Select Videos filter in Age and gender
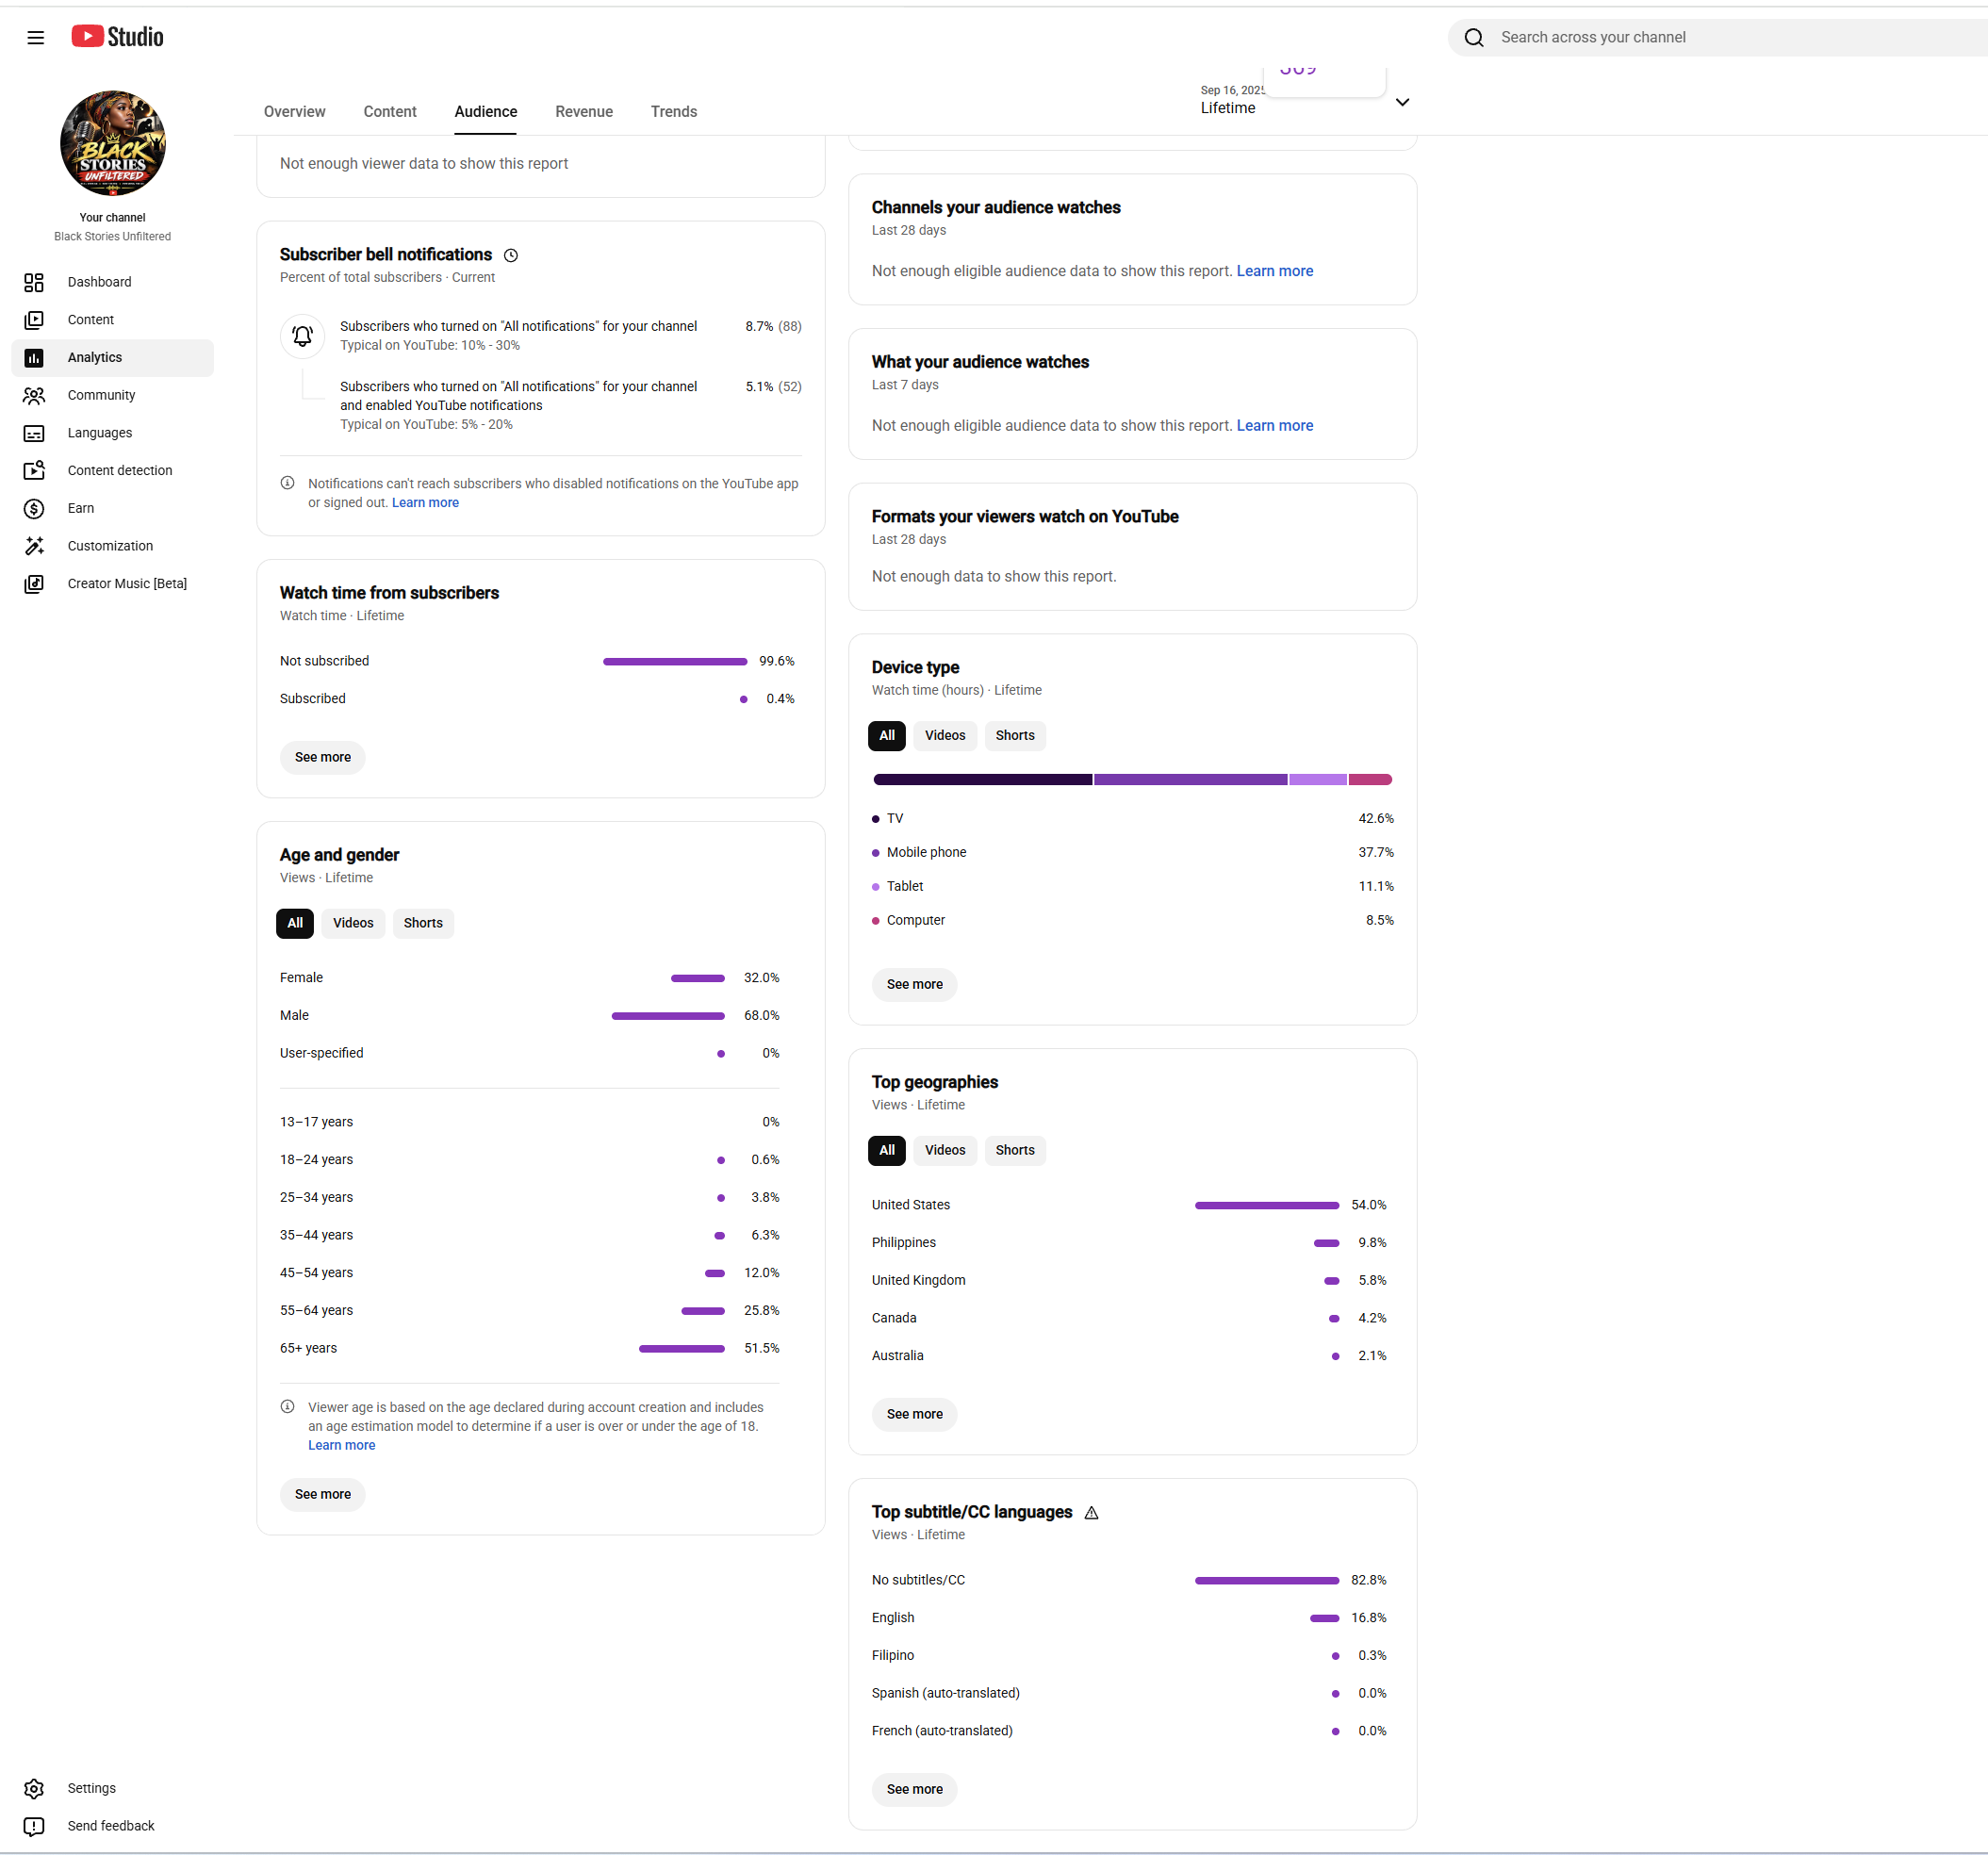1988x1855 pixels. (x=353, y=922)
